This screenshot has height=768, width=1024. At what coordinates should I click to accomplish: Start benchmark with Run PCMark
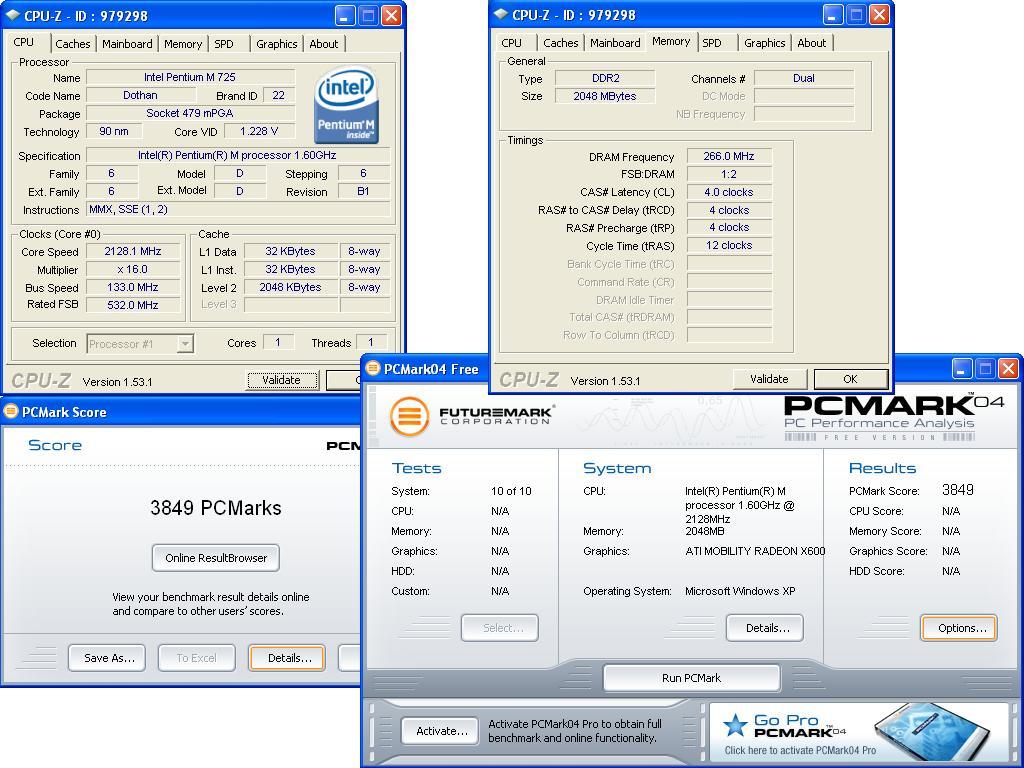692,678
